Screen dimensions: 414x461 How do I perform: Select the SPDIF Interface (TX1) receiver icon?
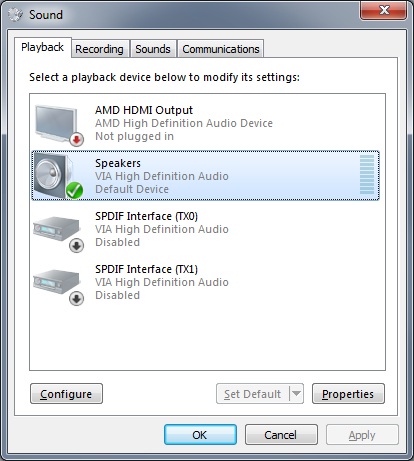57,282
